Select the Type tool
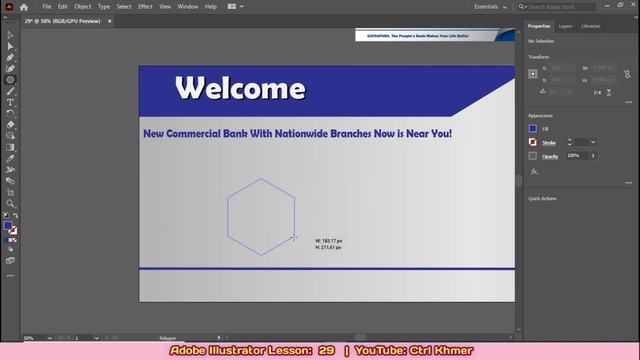 (10, 102)
